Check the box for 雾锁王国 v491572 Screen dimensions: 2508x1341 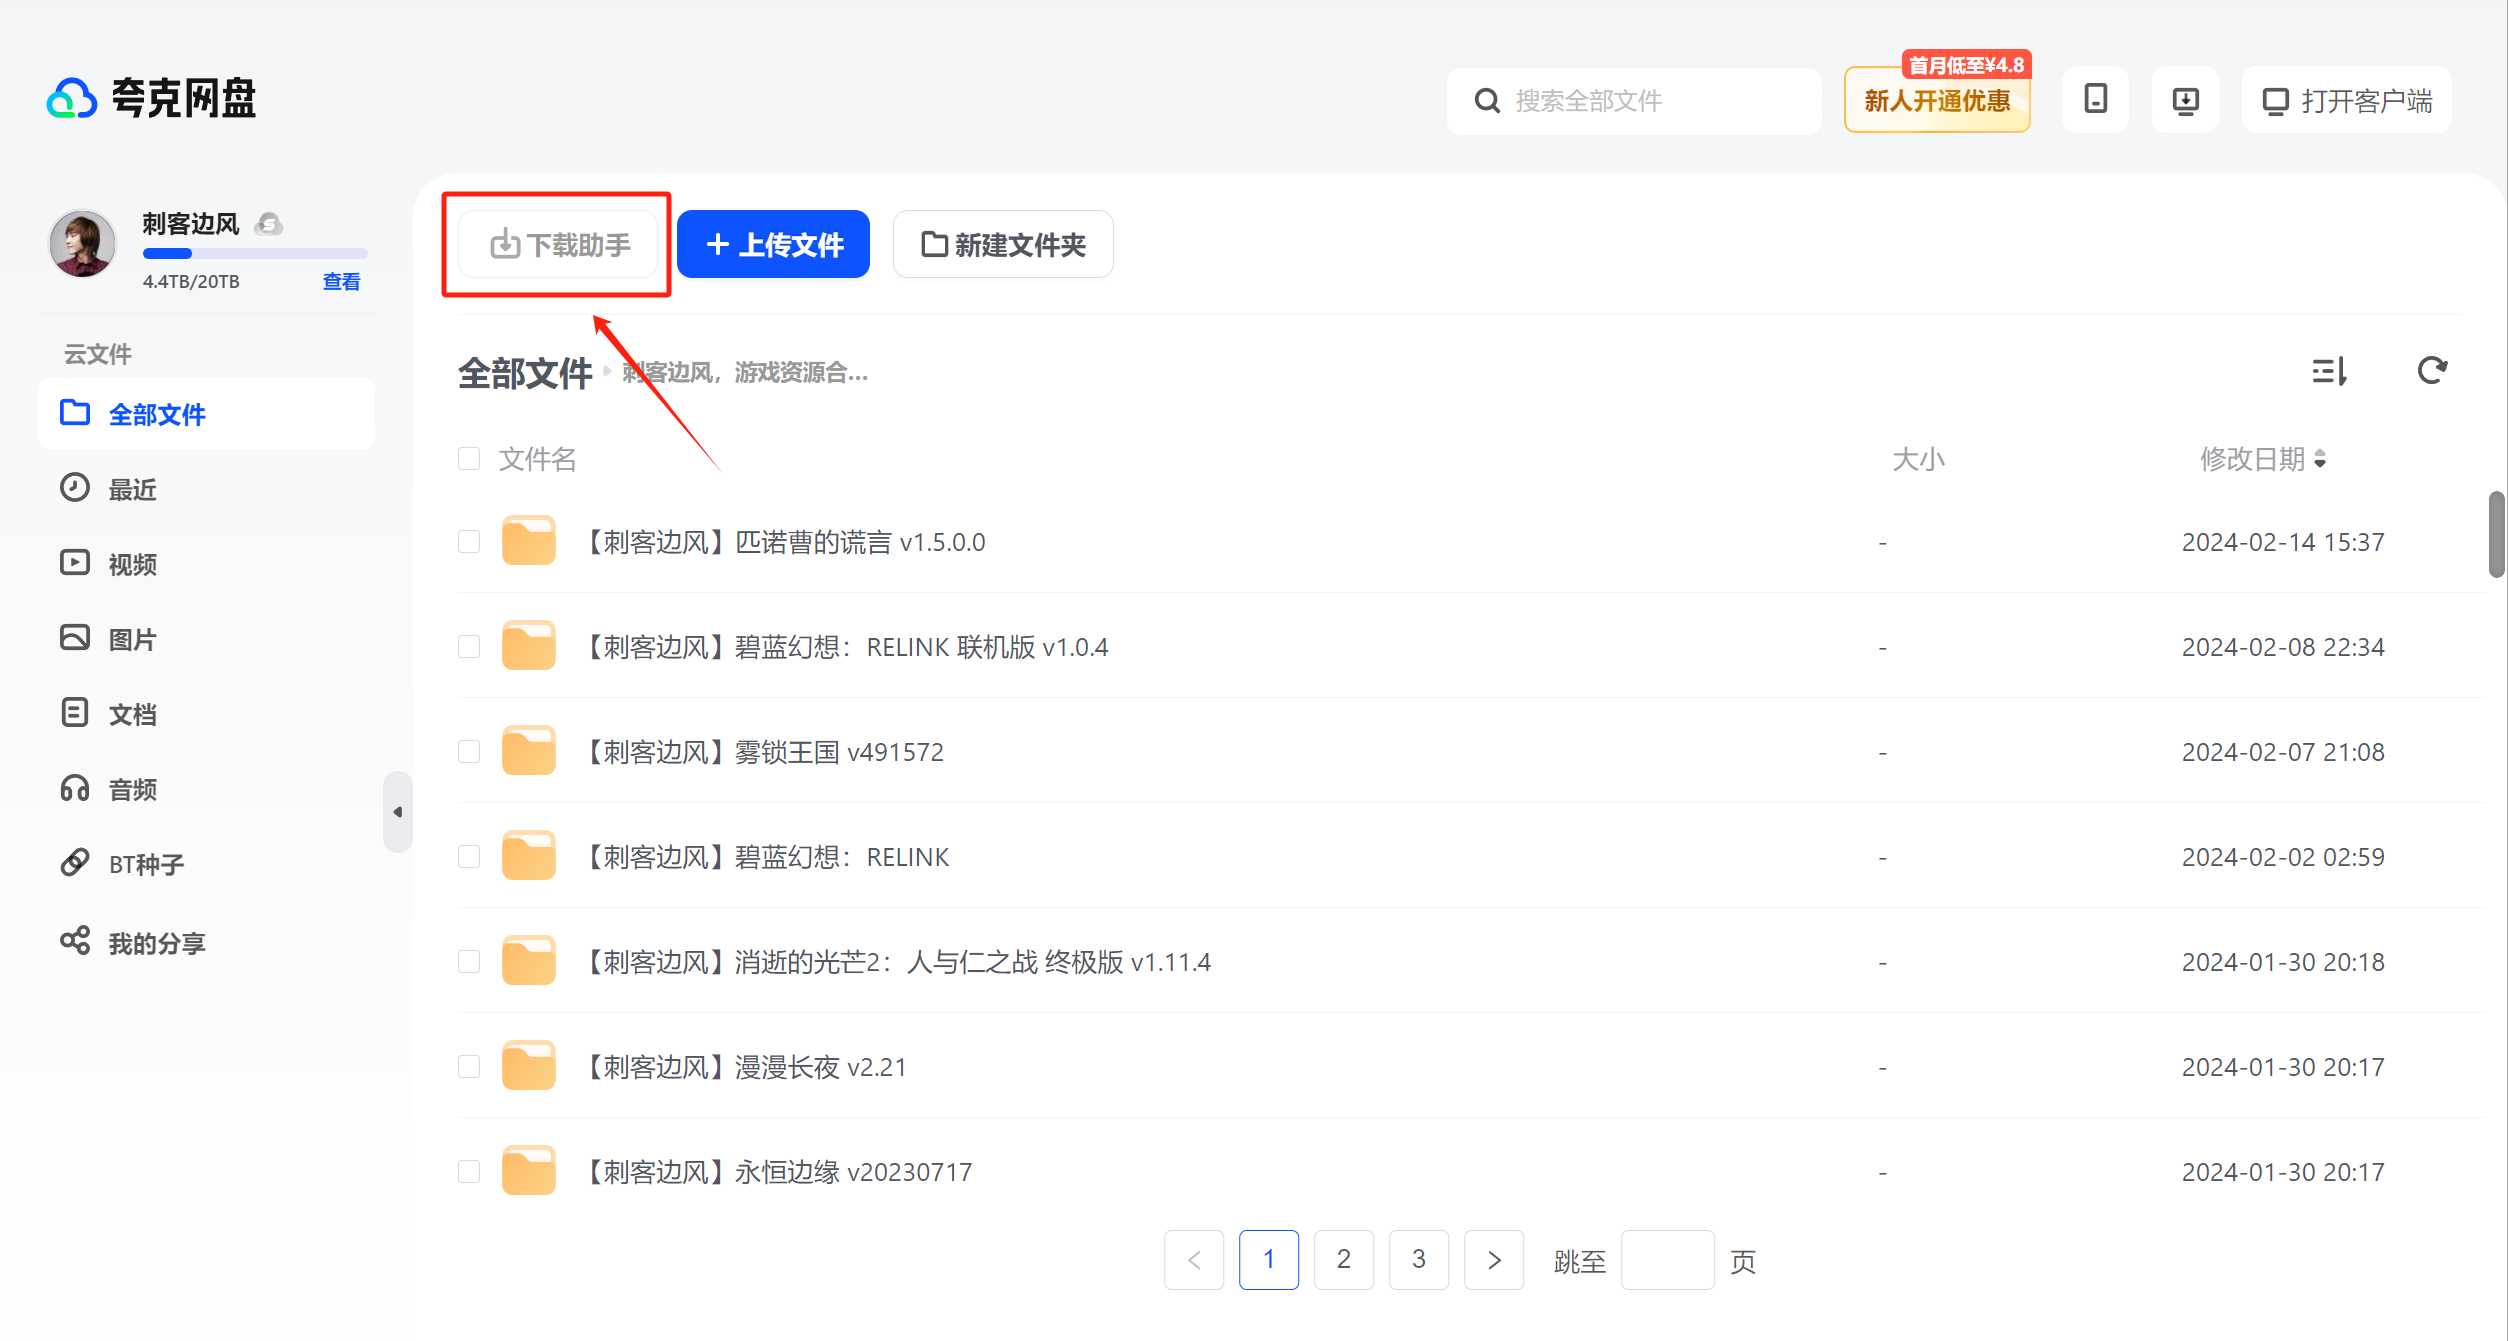(469, 752)
